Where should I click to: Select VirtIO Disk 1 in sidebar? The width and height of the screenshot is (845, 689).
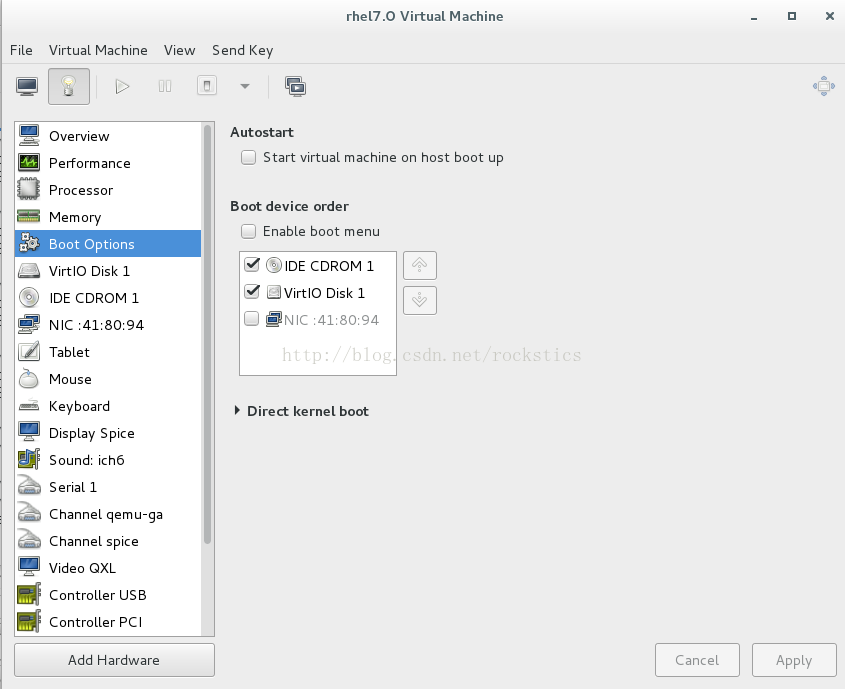coord(108,270)
